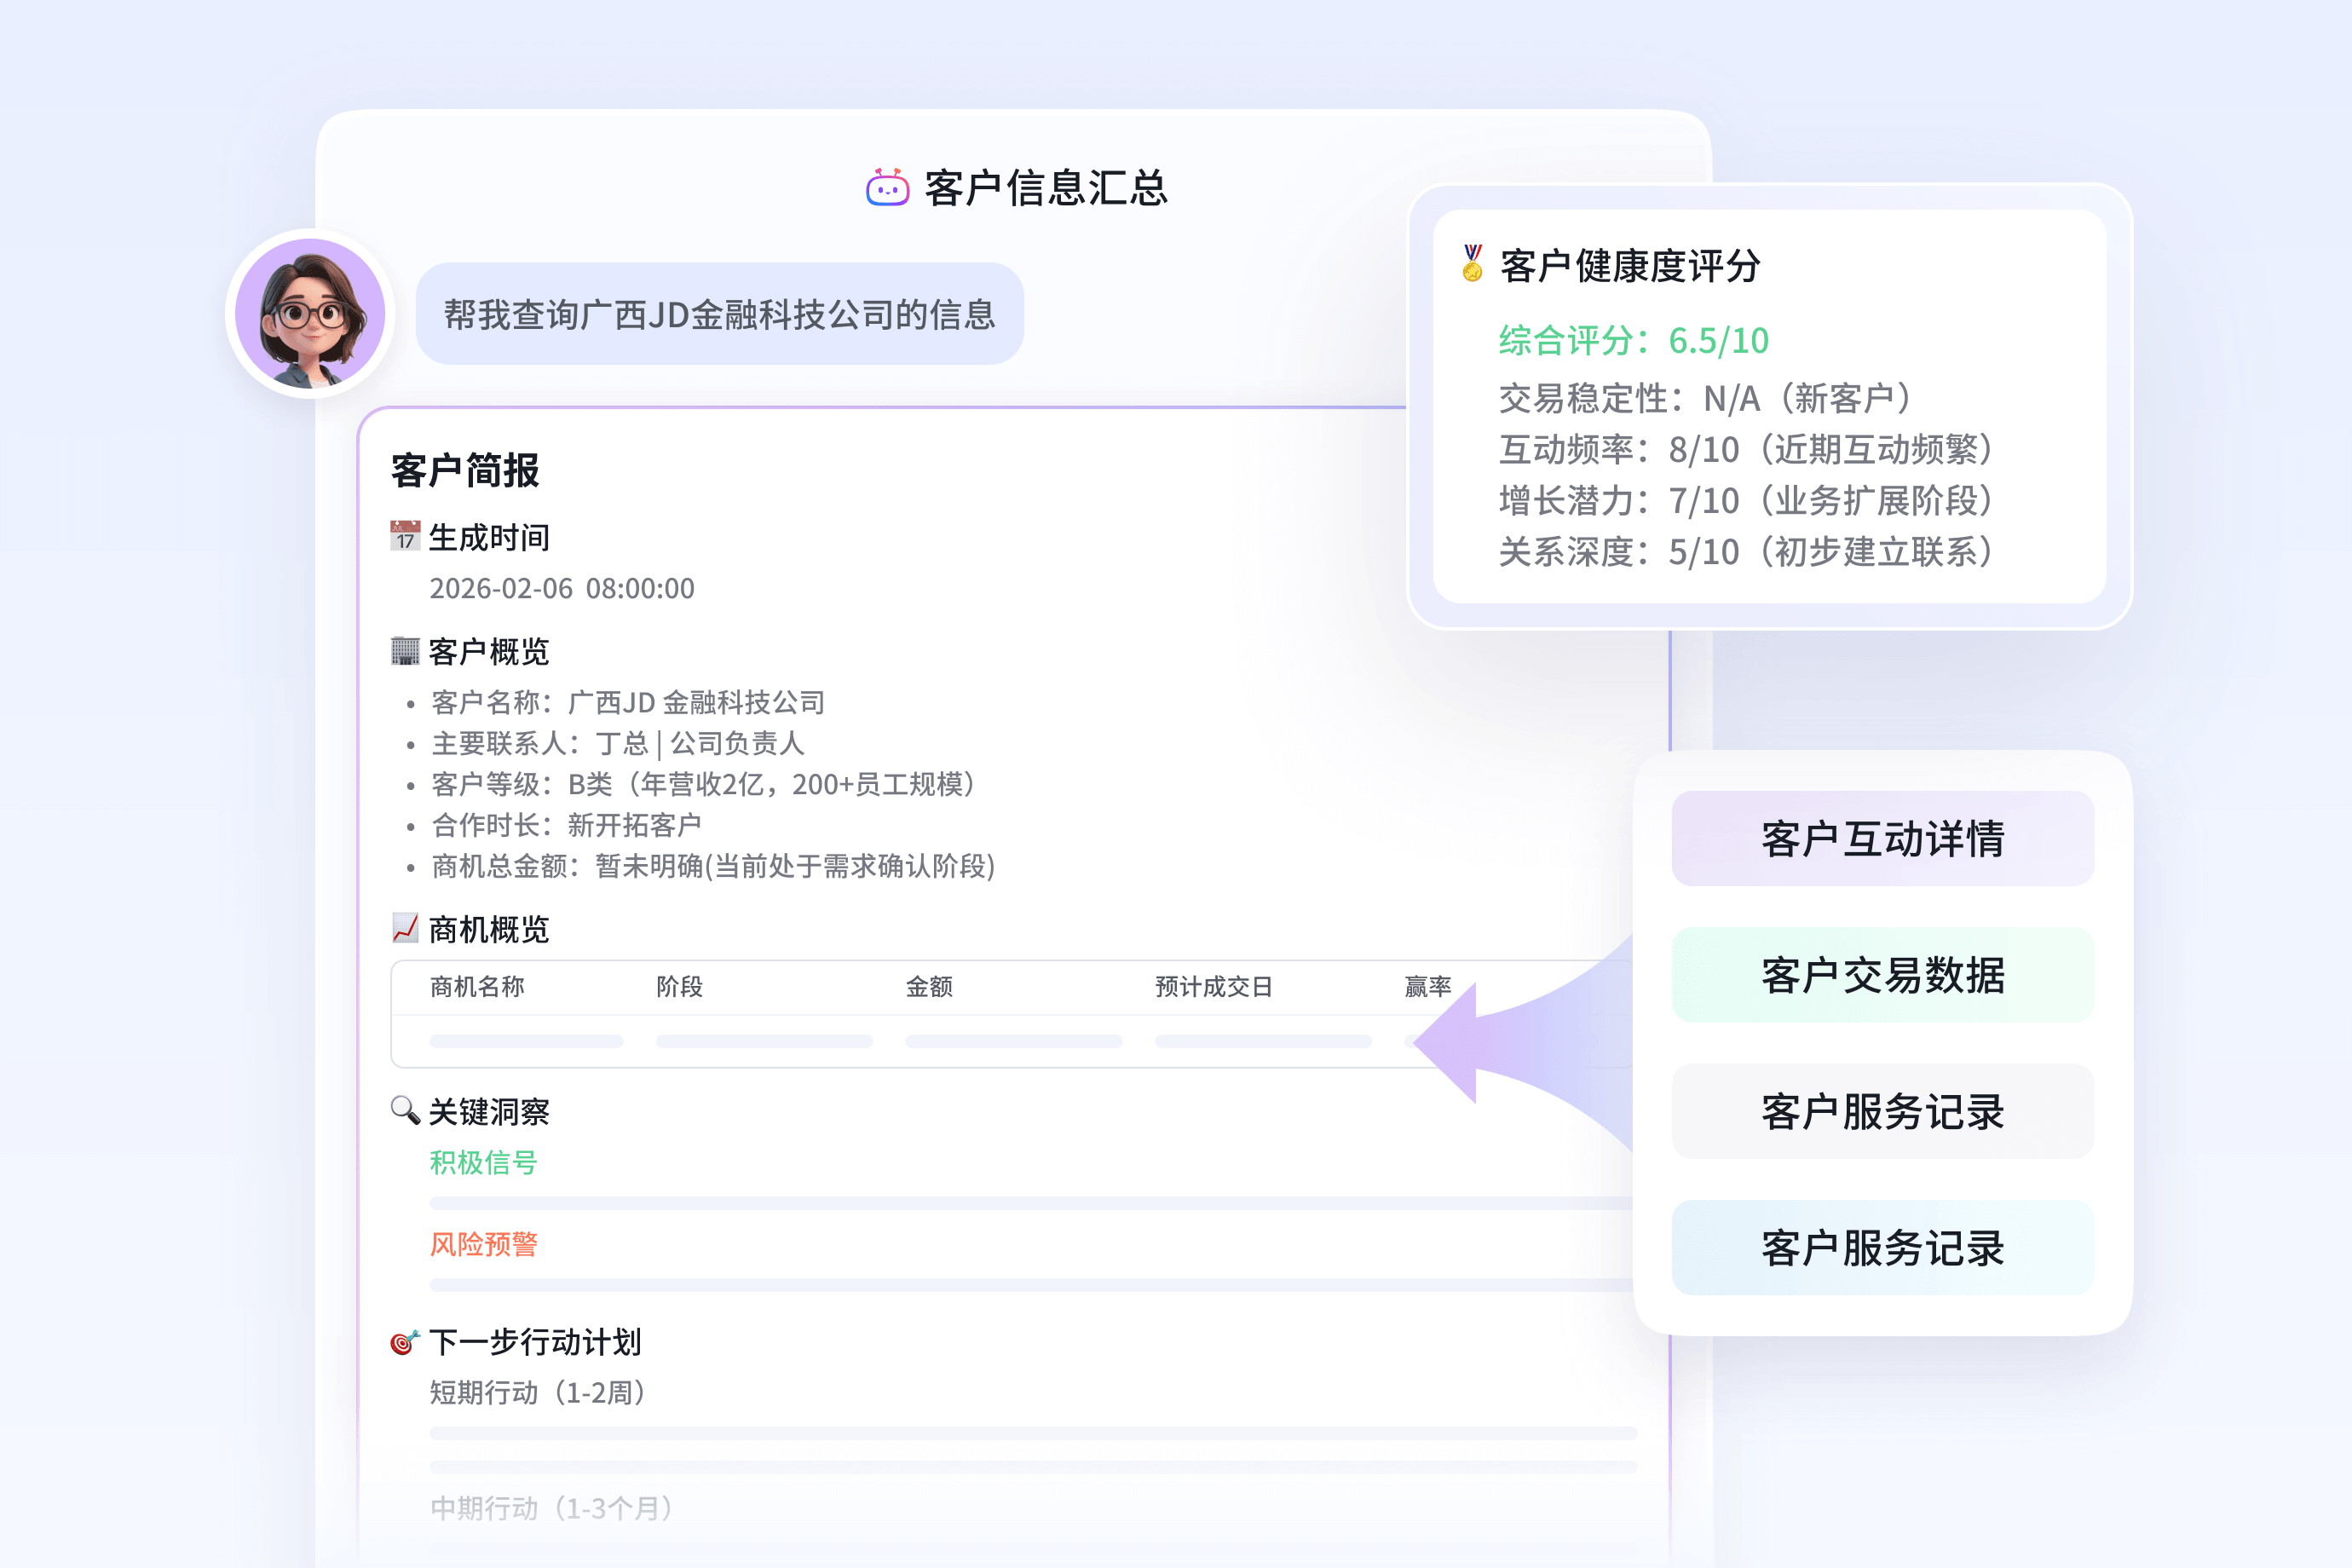This screenshot has width=2352, height=1568.
Task: Click the 预计成交日 column header
Action: [1214, 987]
